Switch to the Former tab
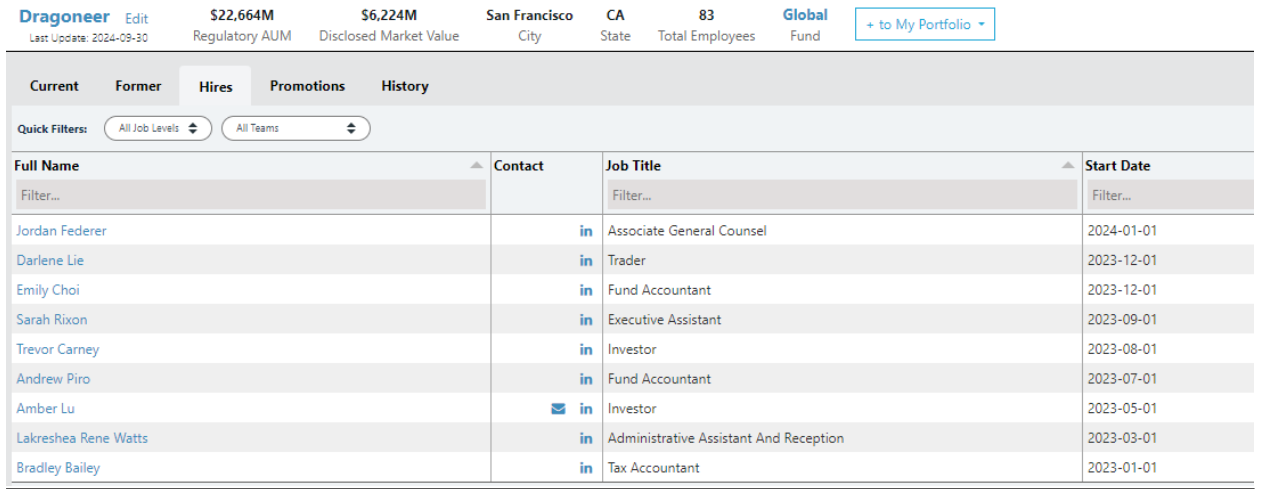The height and width of the screenshot is (498, 1262). tap(138, 86)
